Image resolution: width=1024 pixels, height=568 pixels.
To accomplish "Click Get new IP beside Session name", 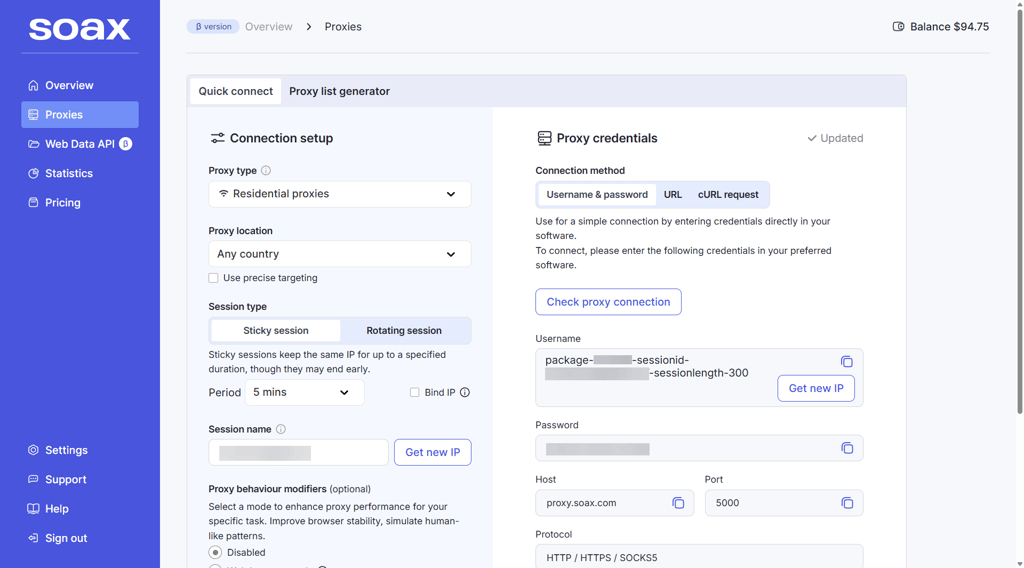I will coord(433,452).
